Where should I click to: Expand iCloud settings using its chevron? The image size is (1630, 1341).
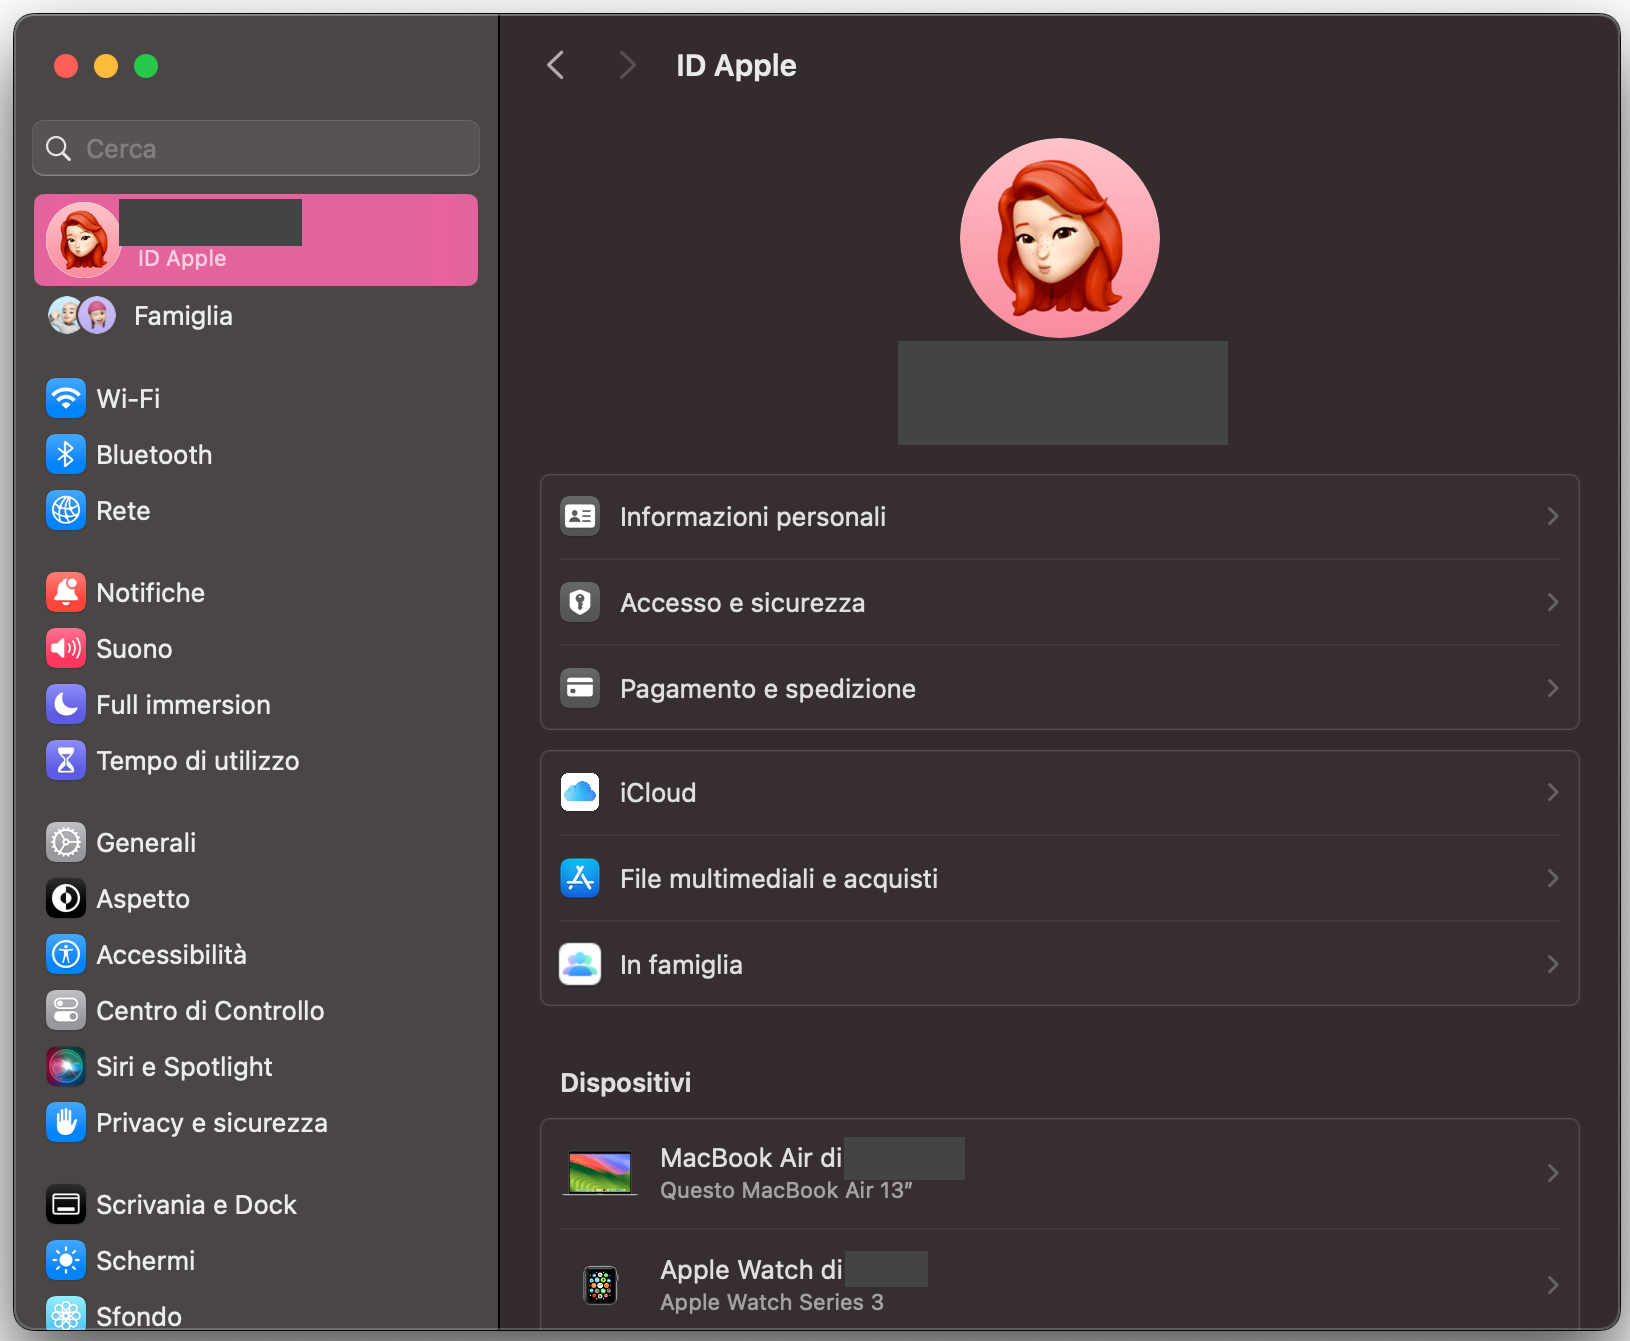(x=1551, y=792)
